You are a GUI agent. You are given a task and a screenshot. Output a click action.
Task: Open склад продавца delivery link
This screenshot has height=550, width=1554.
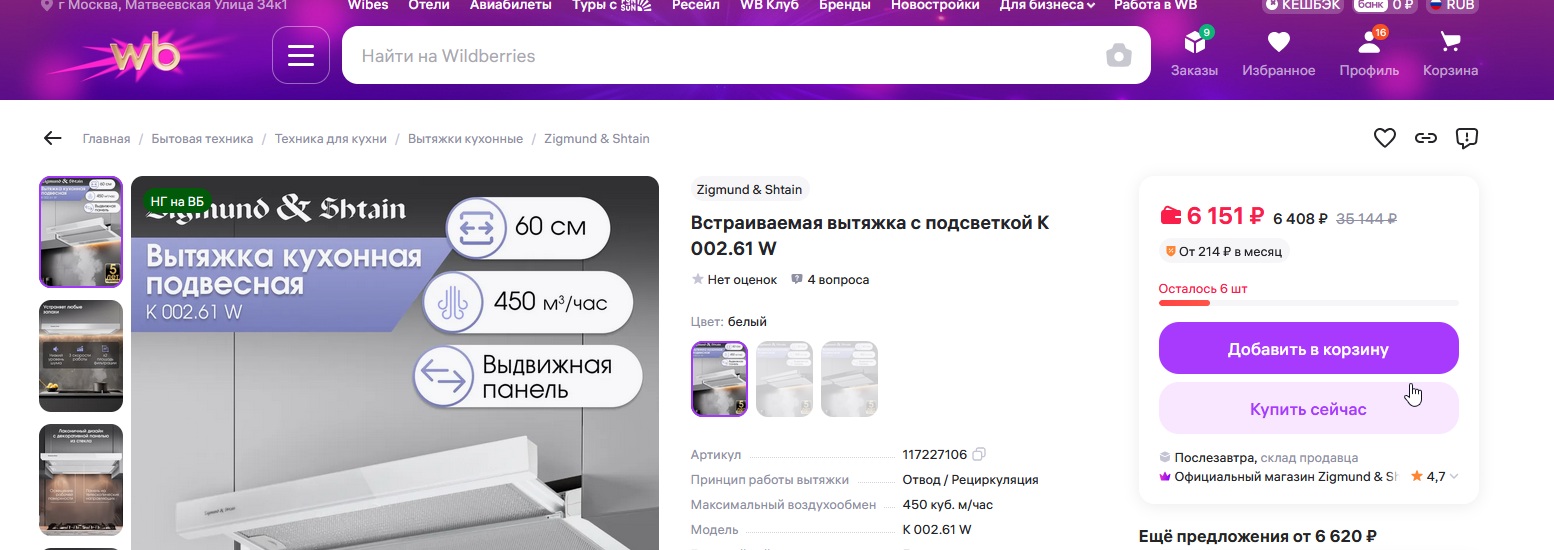tap(1309, 458)
